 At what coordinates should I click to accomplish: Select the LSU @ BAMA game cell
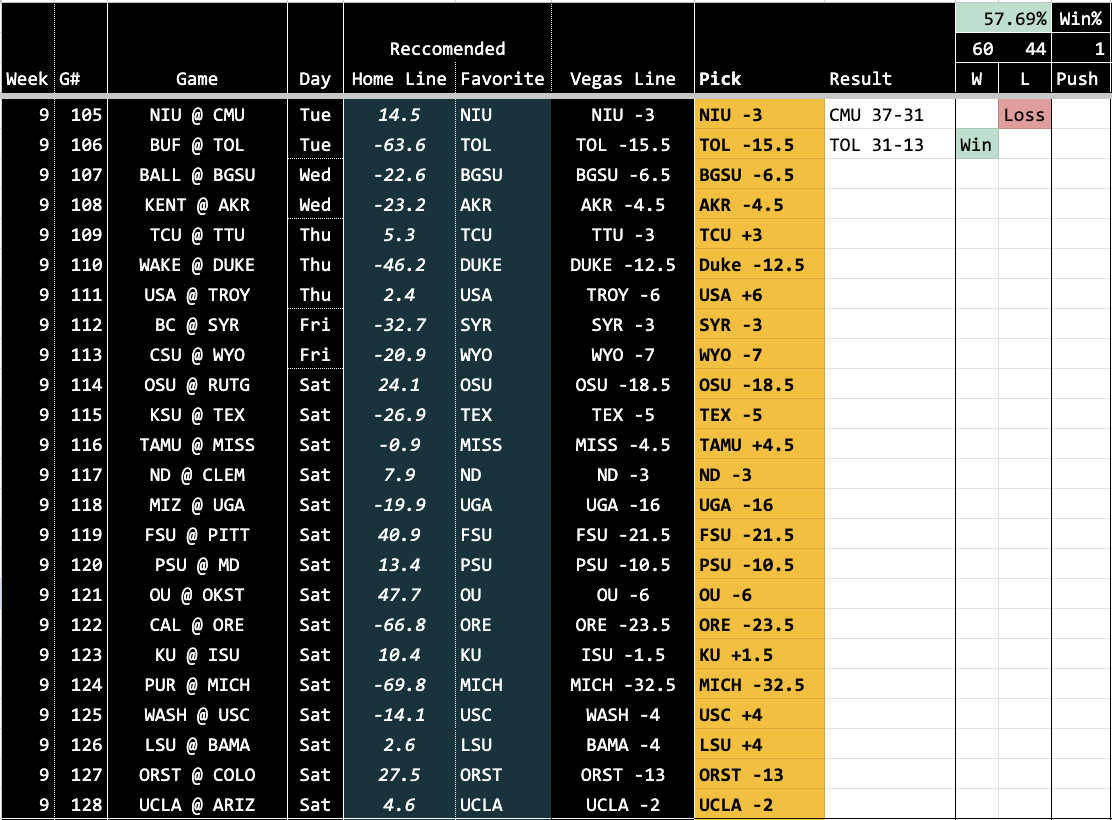point(197,745)
